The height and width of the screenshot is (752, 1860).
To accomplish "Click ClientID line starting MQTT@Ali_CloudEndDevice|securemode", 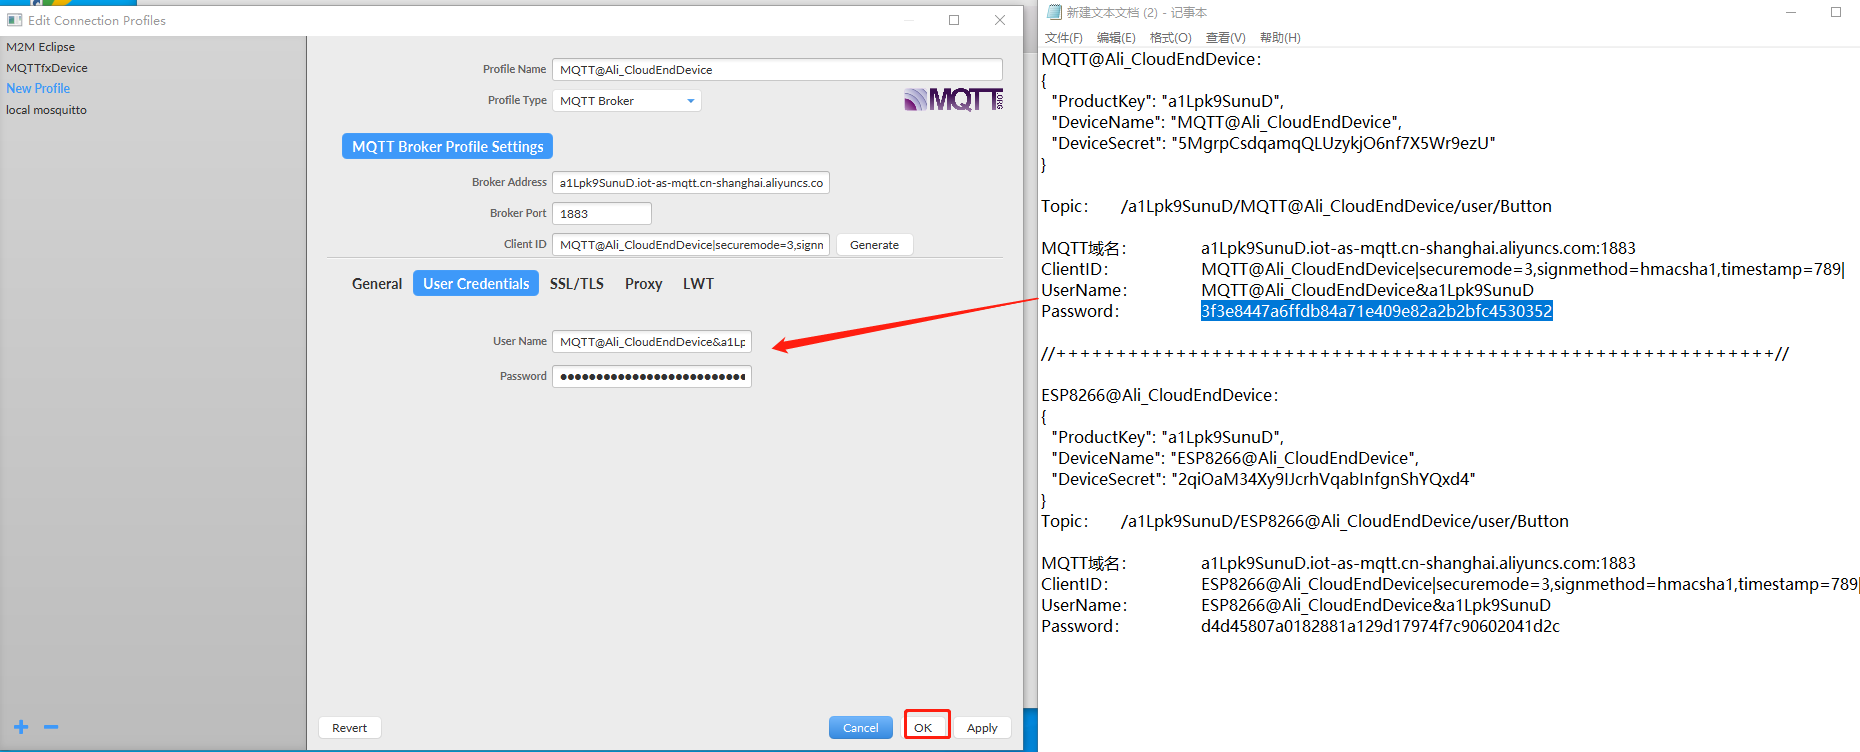I will 1523,269.
